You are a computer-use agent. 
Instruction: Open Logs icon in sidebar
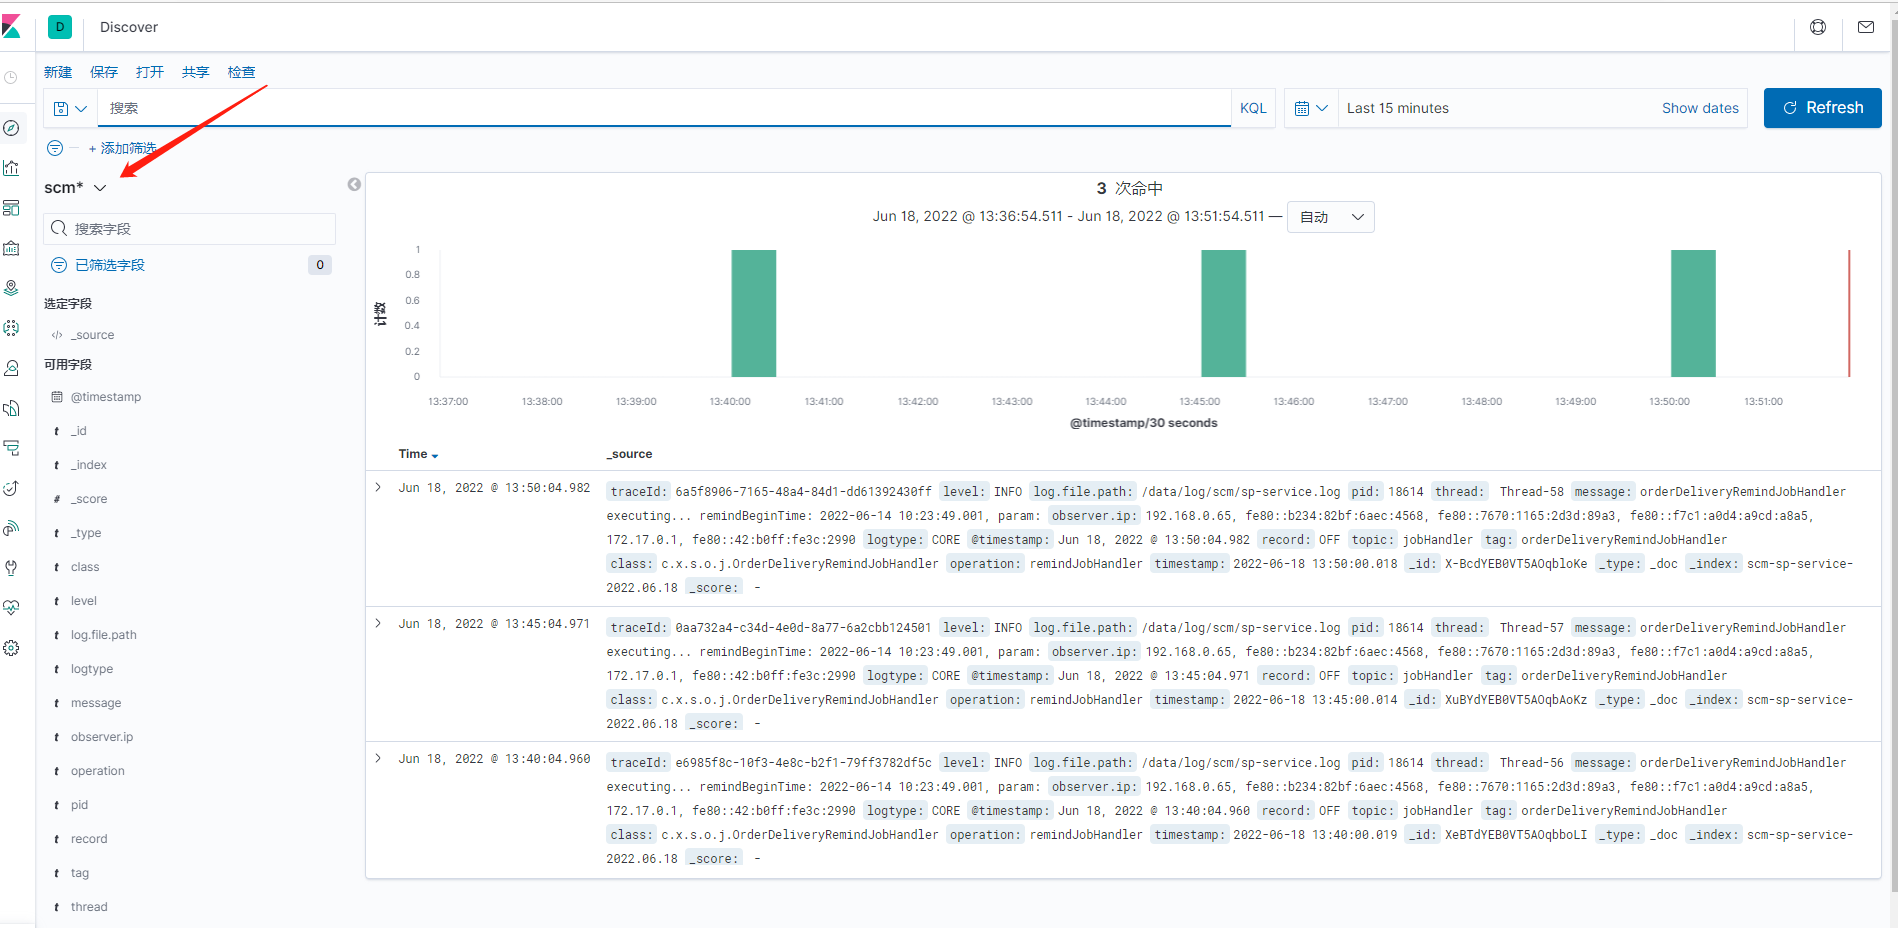point(11,408)
